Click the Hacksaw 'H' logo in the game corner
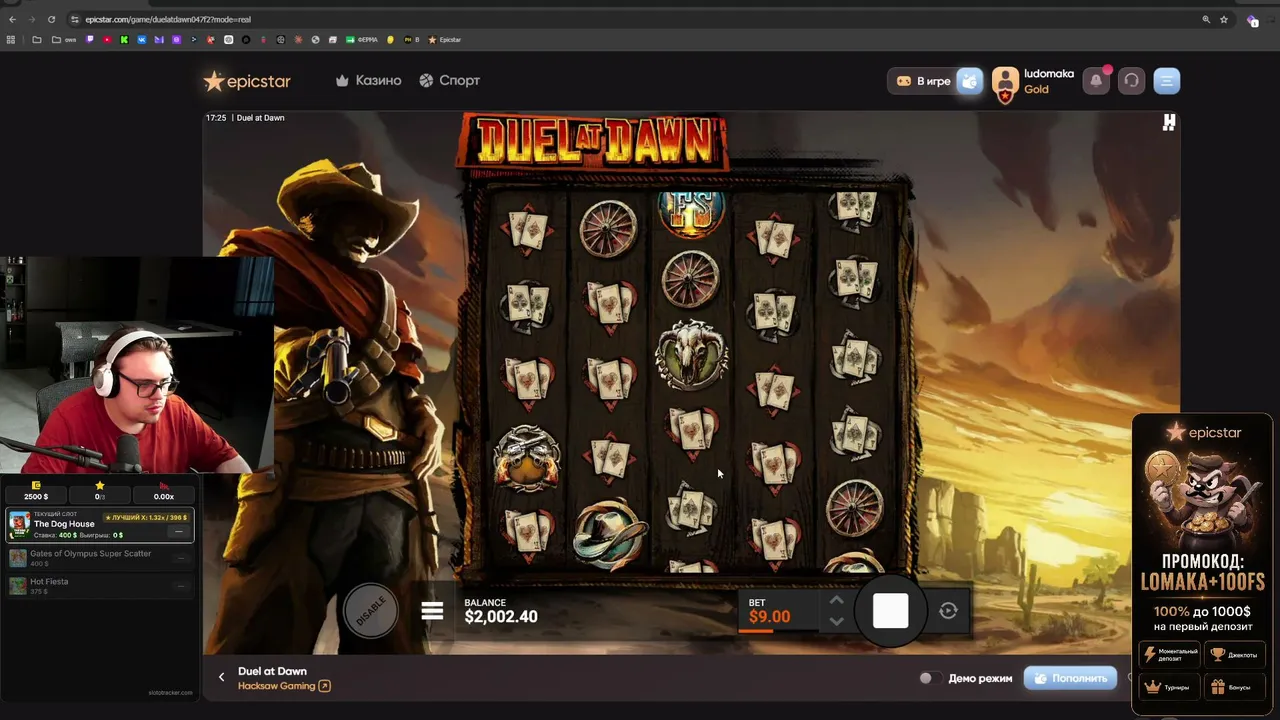This screenshot has width=1280, height=720. point(1168,122)
